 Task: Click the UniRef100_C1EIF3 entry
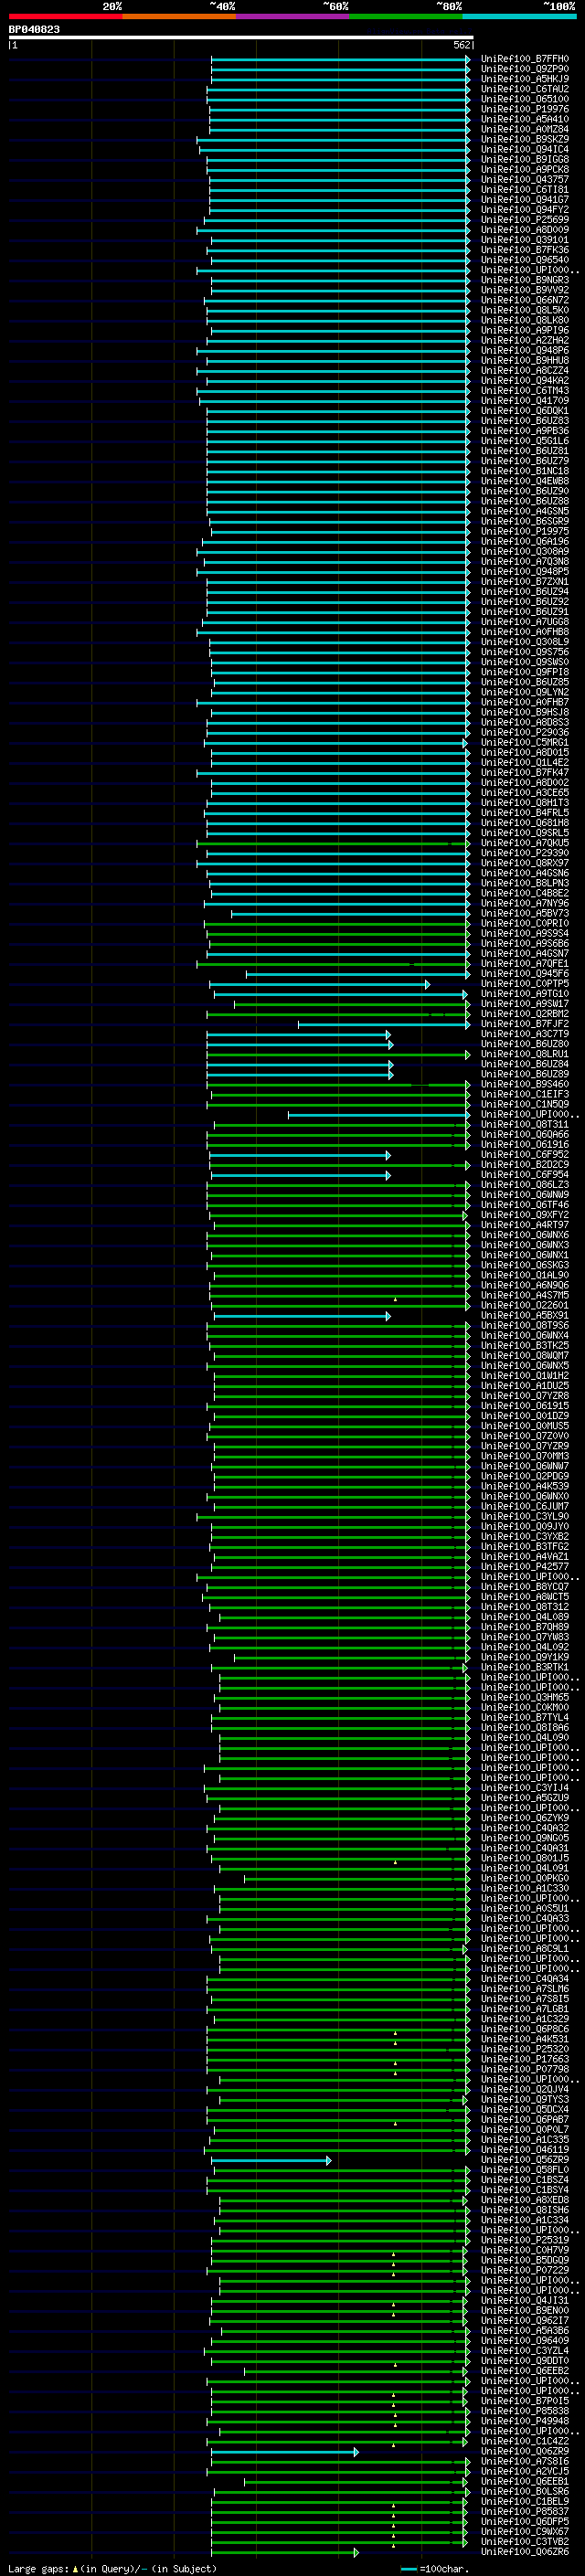[x=525, y=1095]
